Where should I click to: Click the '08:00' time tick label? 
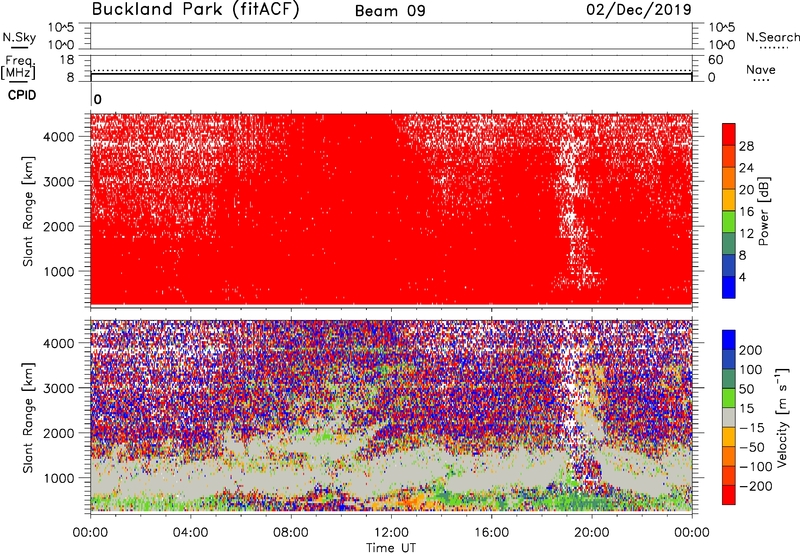coord(291,533)
